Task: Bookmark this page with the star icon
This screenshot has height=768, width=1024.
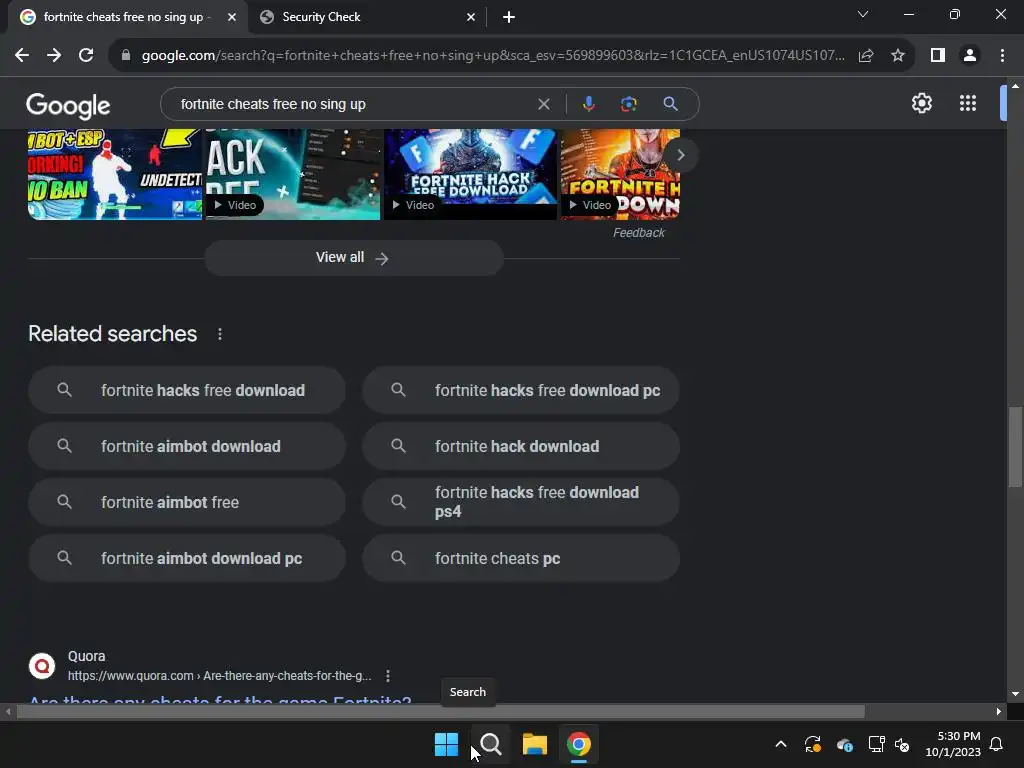Action: coord(898,56)
